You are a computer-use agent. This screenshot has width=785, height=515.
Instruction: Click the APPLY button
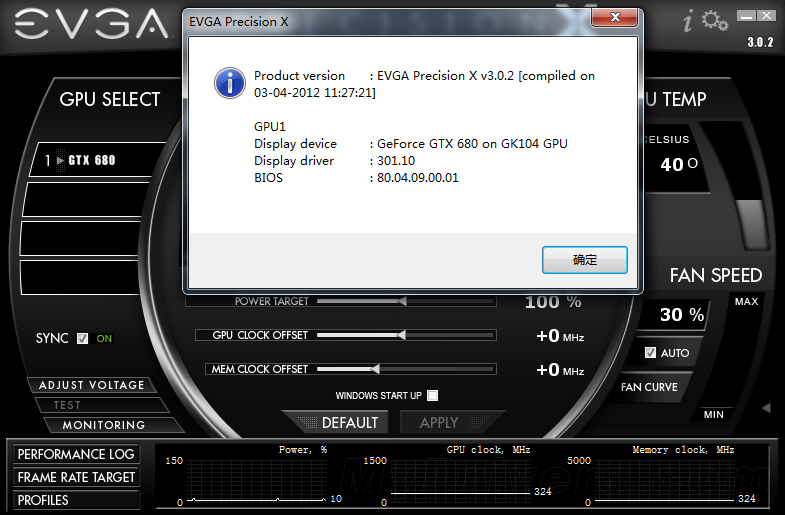click(450, 422)
